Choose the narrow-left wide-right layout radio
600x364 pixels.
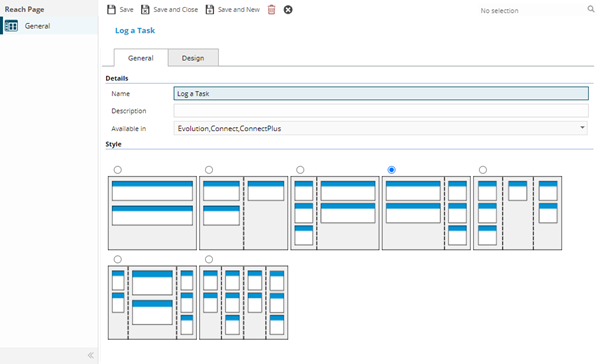click(300, 170)
